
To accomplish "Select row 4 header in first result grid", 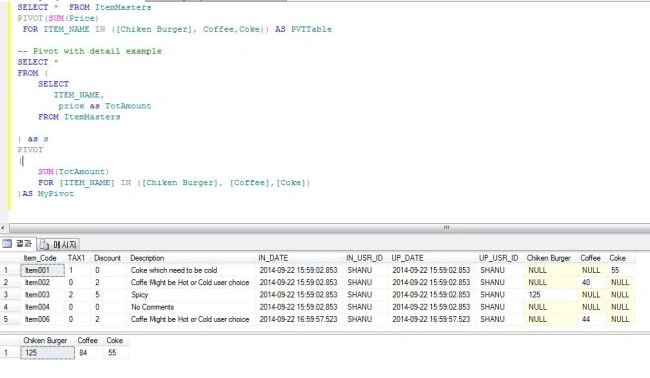I will coord(10,307).
